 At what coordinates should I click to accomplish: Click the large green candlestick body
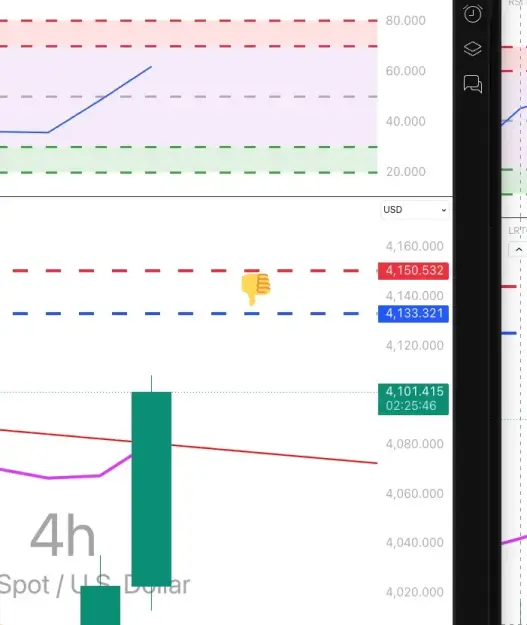[x=151, y=489]
